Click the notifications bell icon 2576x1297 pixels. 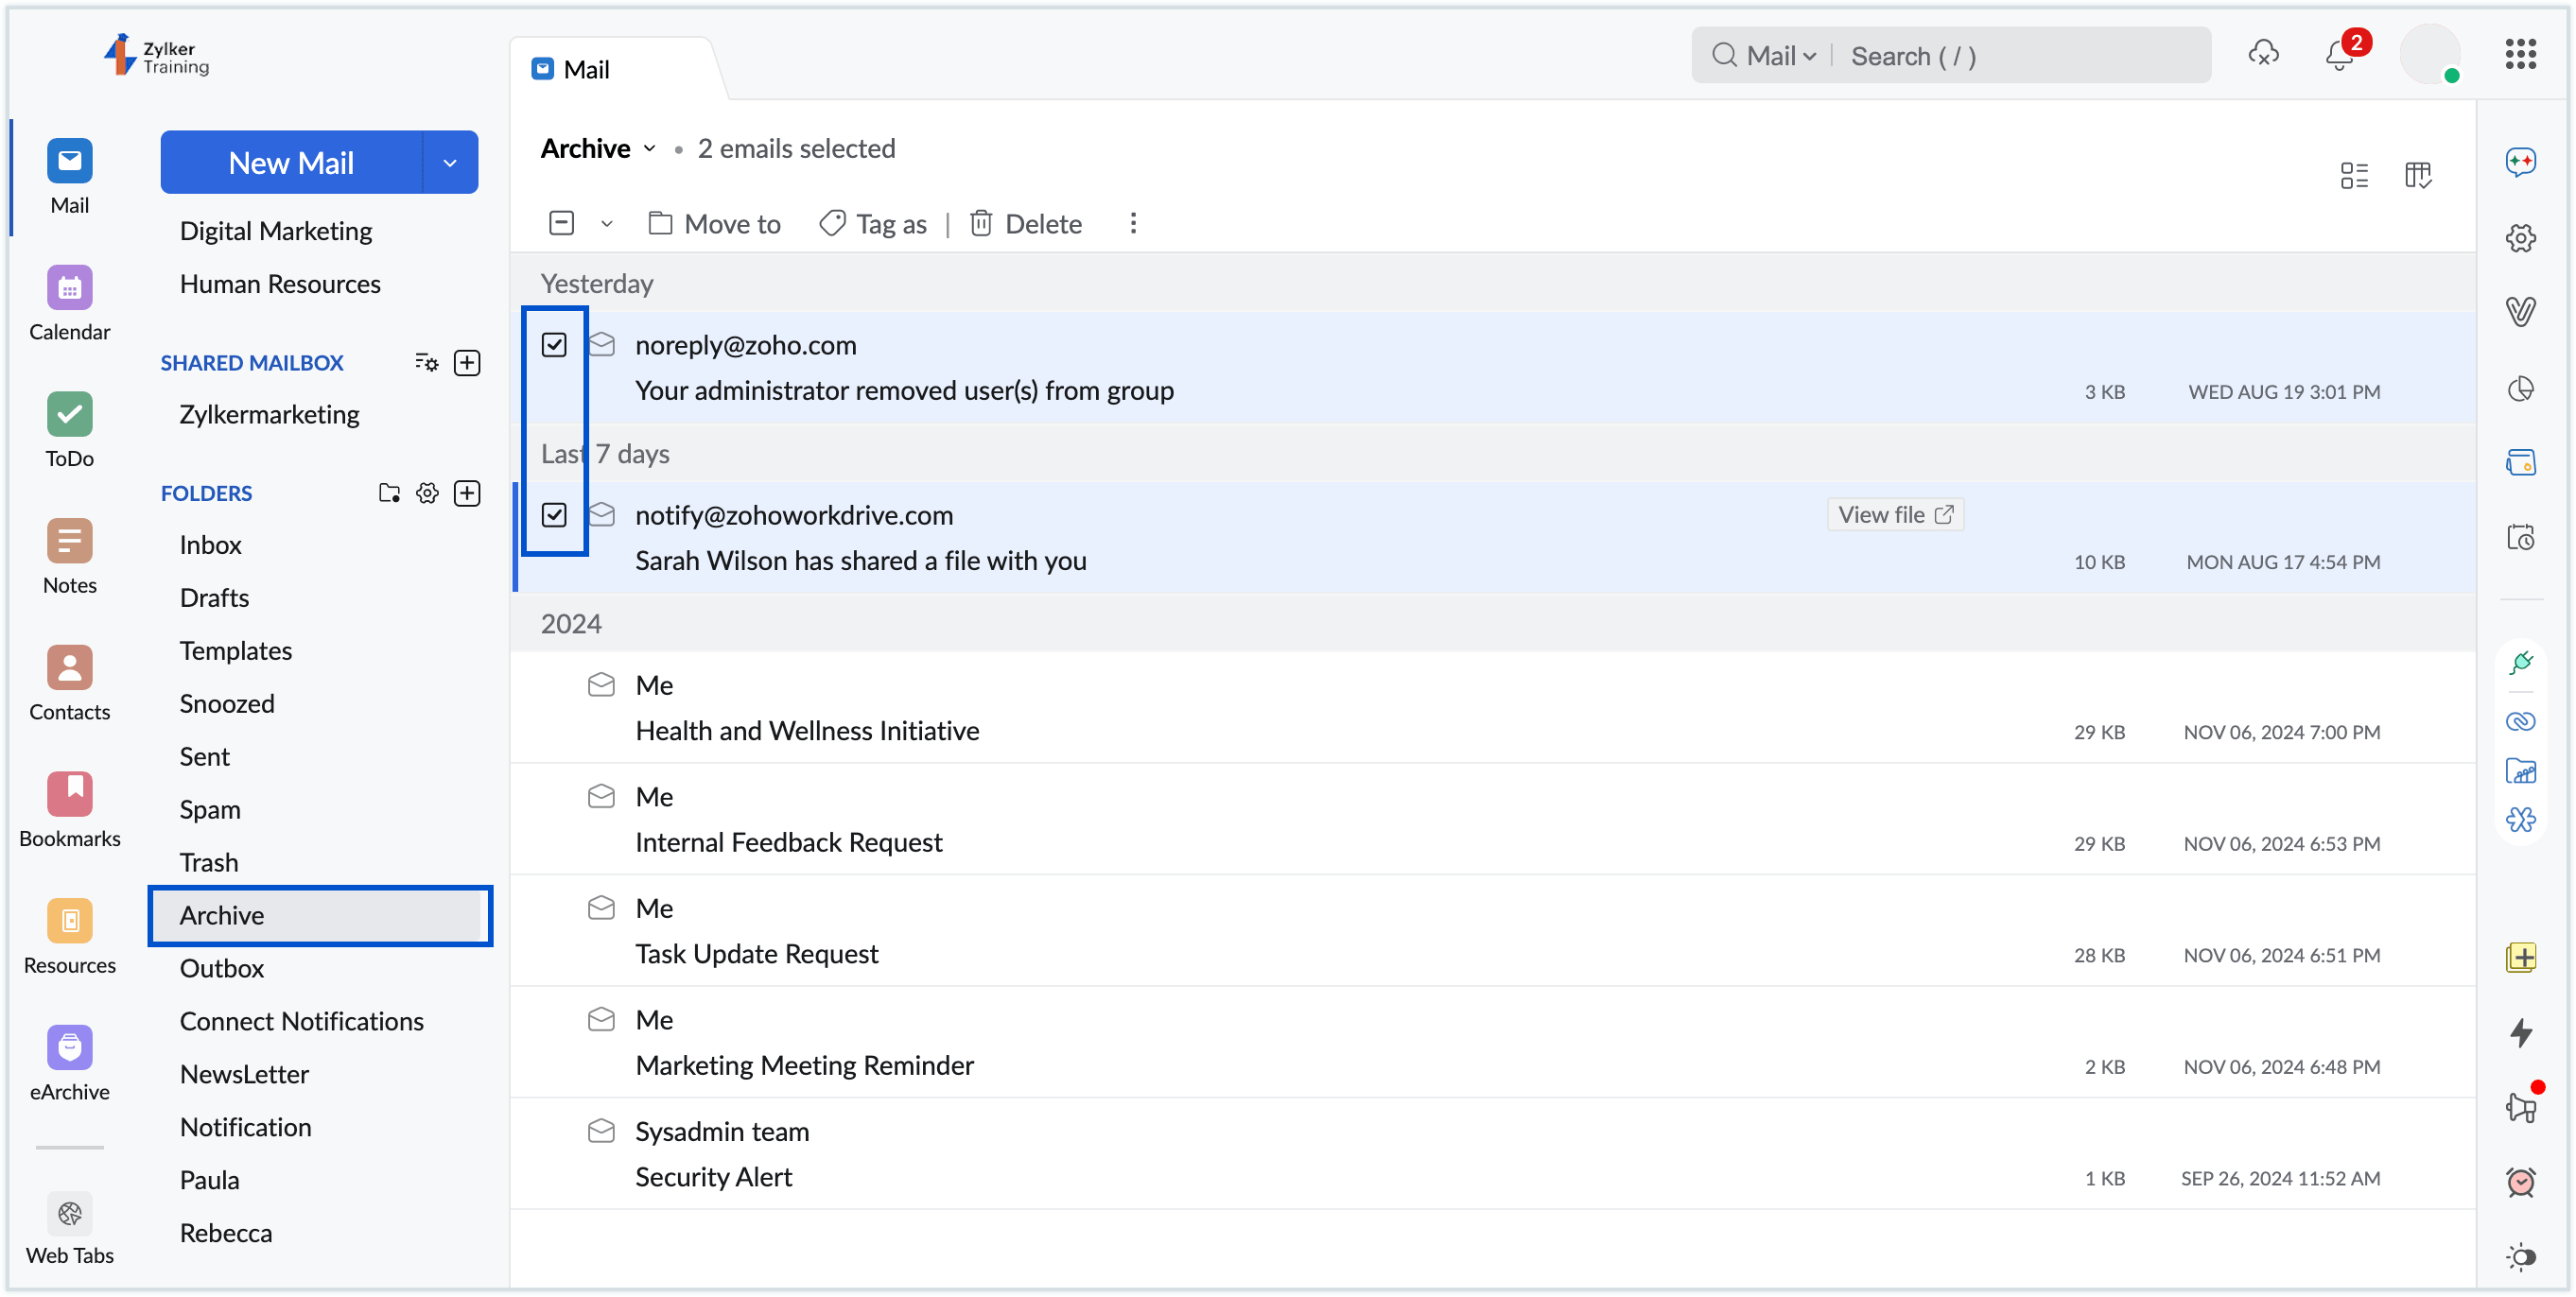(x=2340, y=55)
